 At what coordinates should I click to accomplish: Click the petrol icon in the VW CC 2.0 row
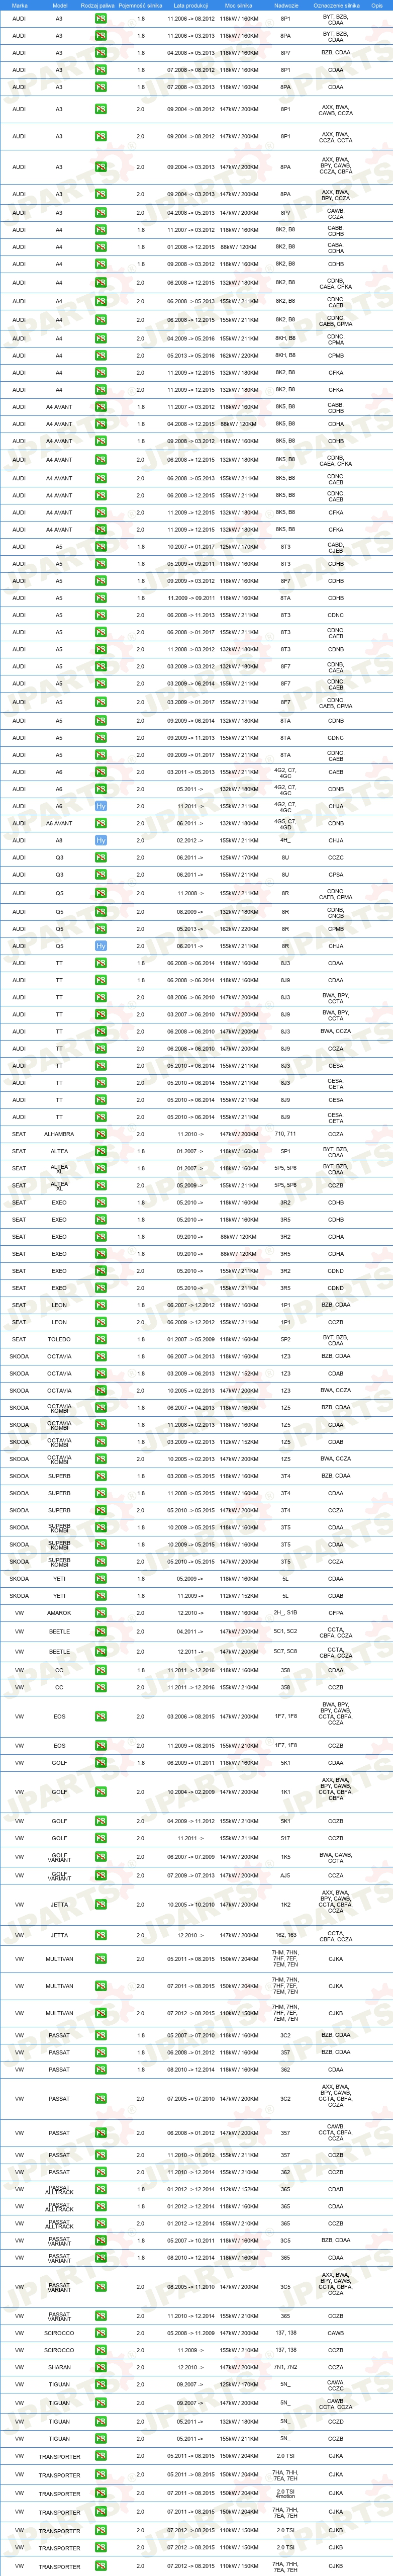101,1687
